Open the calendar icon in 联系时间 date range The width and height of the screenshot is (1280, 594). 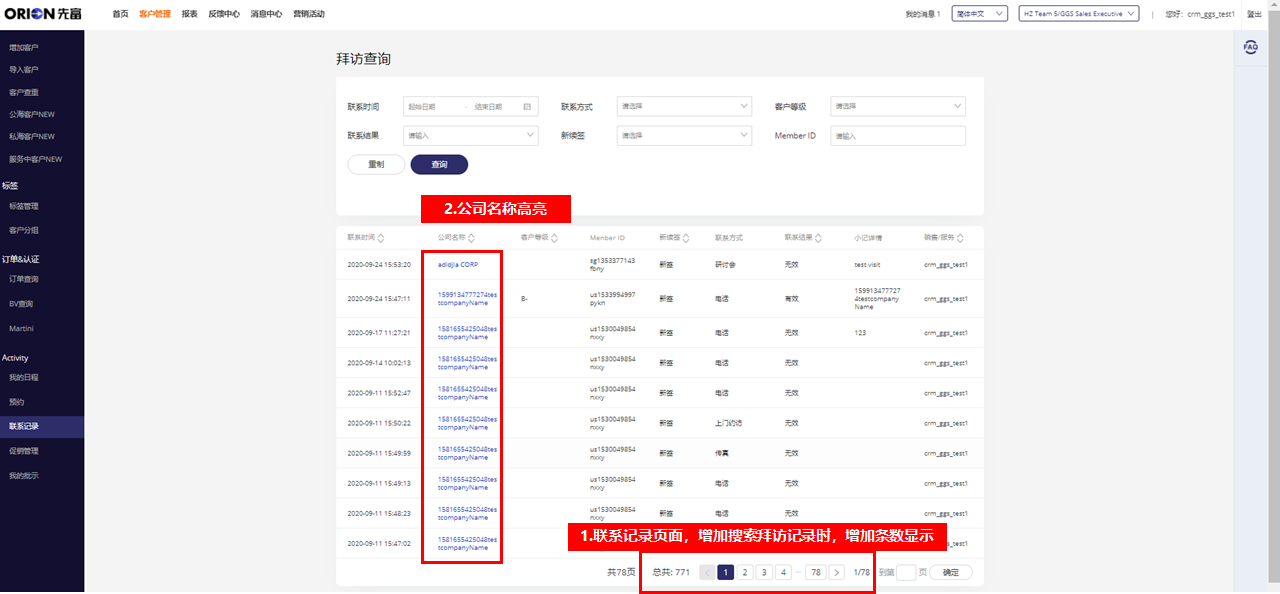tap(527, 107)
